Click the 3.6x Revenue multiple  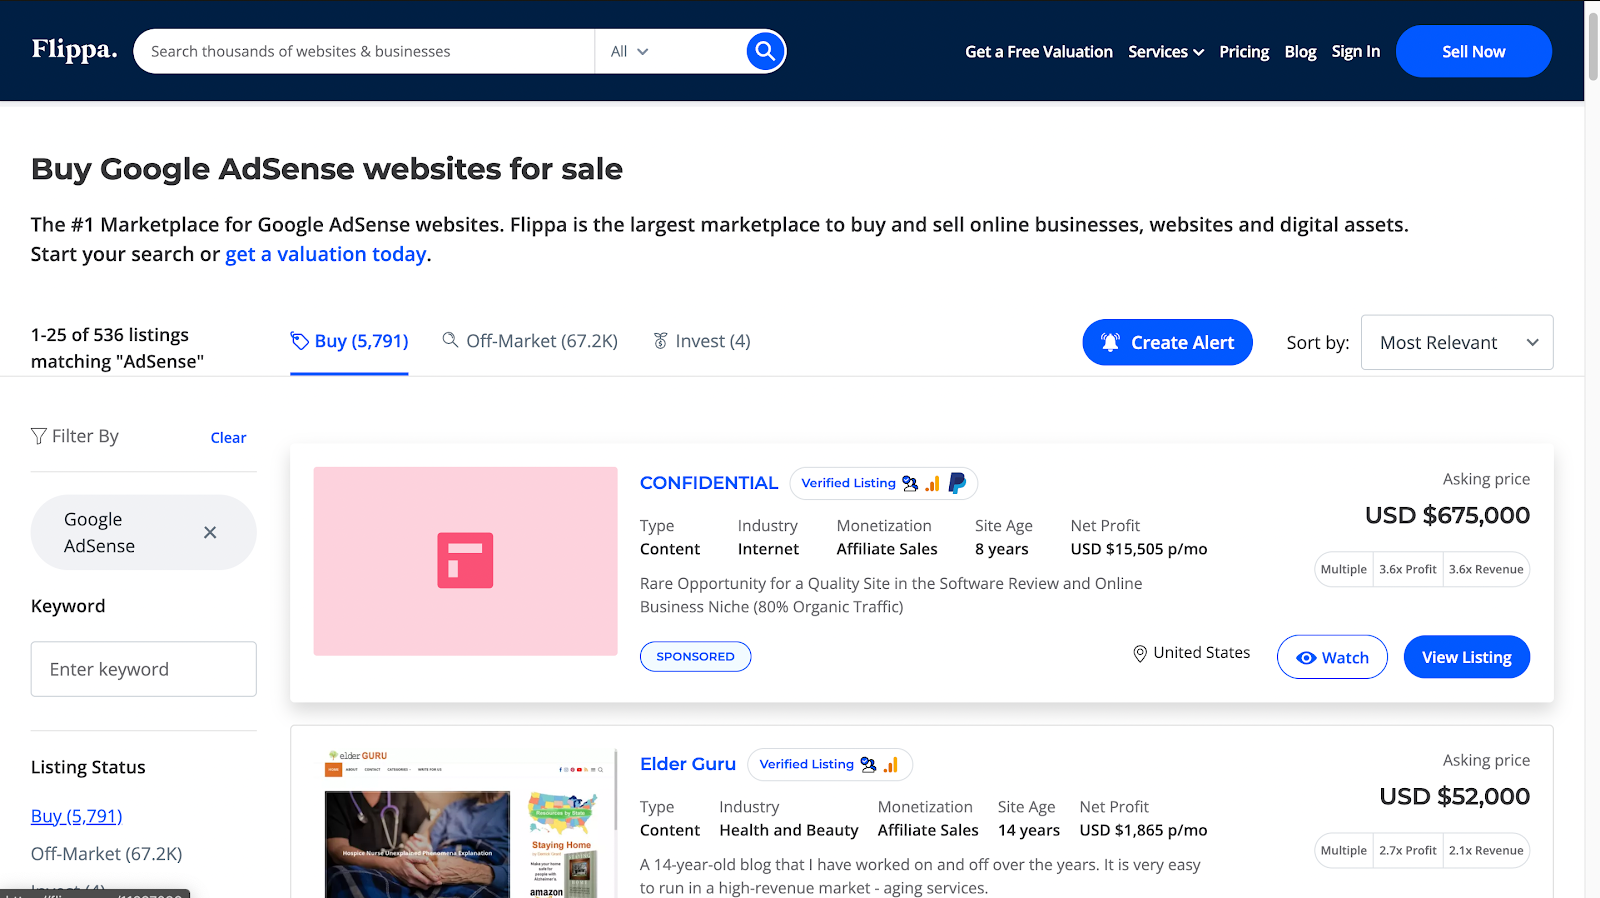(x=1486, y=569)
